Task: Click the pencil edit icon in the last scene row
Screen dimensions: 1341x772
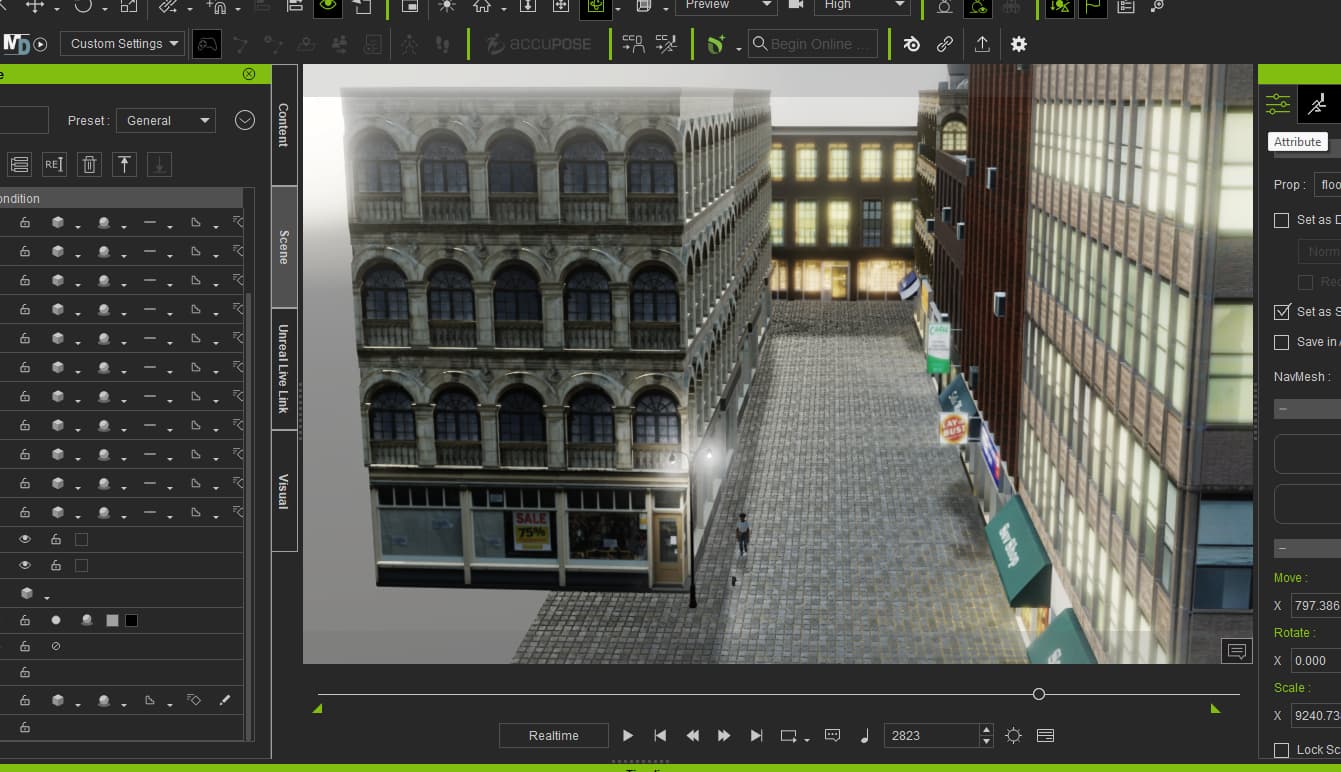Action: tap(225, 700)
